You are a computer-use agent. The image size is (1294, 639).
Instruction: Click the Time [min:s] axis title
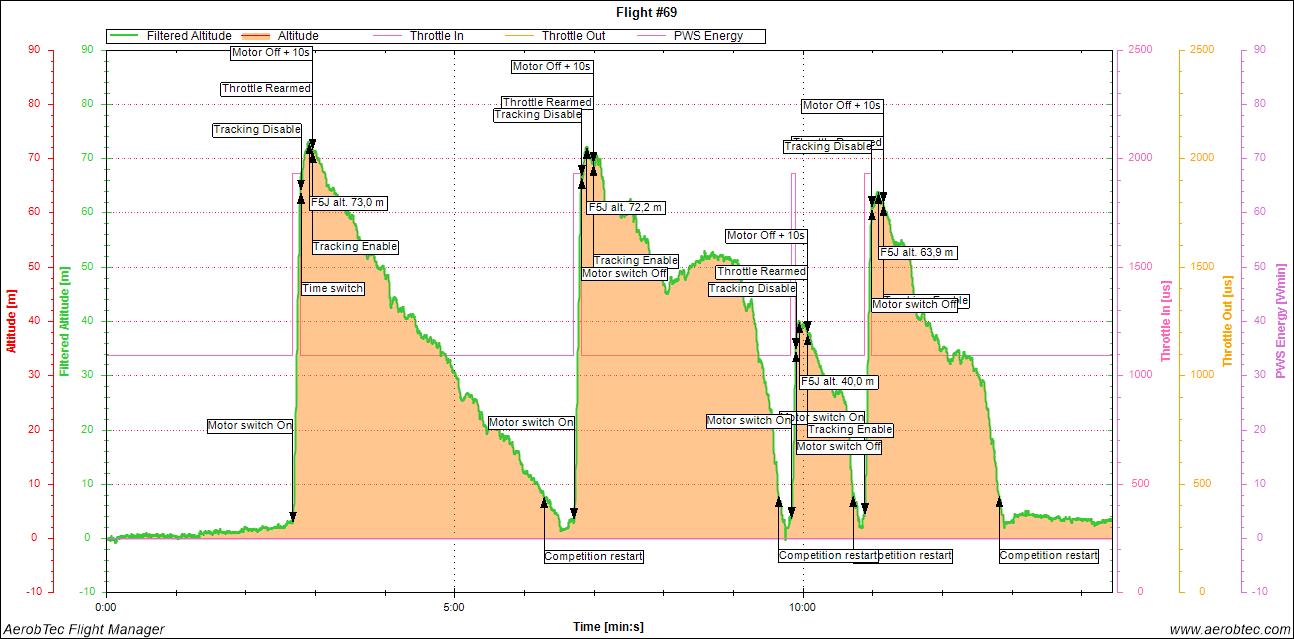click(608, 627)
